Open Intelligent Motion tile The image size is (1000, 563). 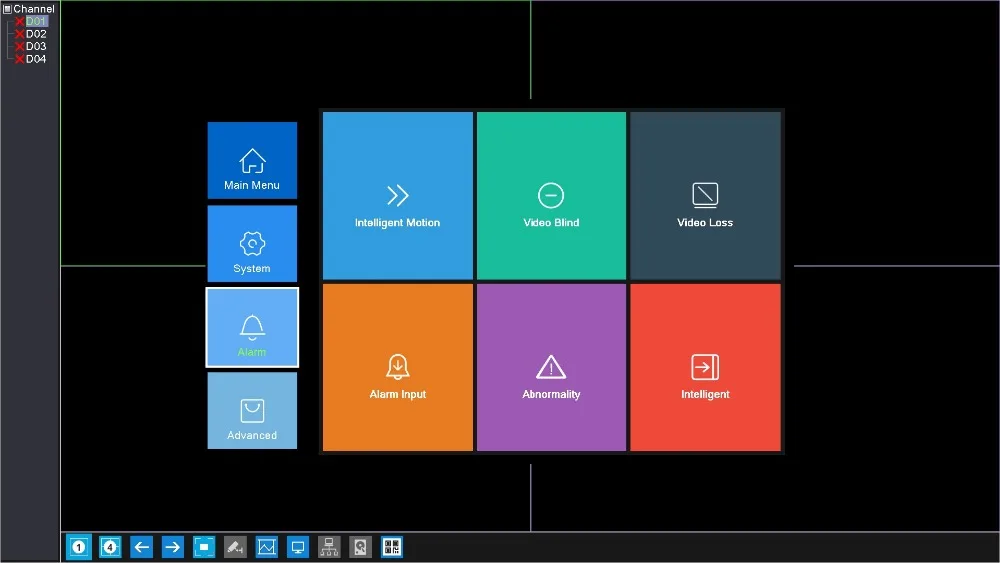tap(398, 196)
